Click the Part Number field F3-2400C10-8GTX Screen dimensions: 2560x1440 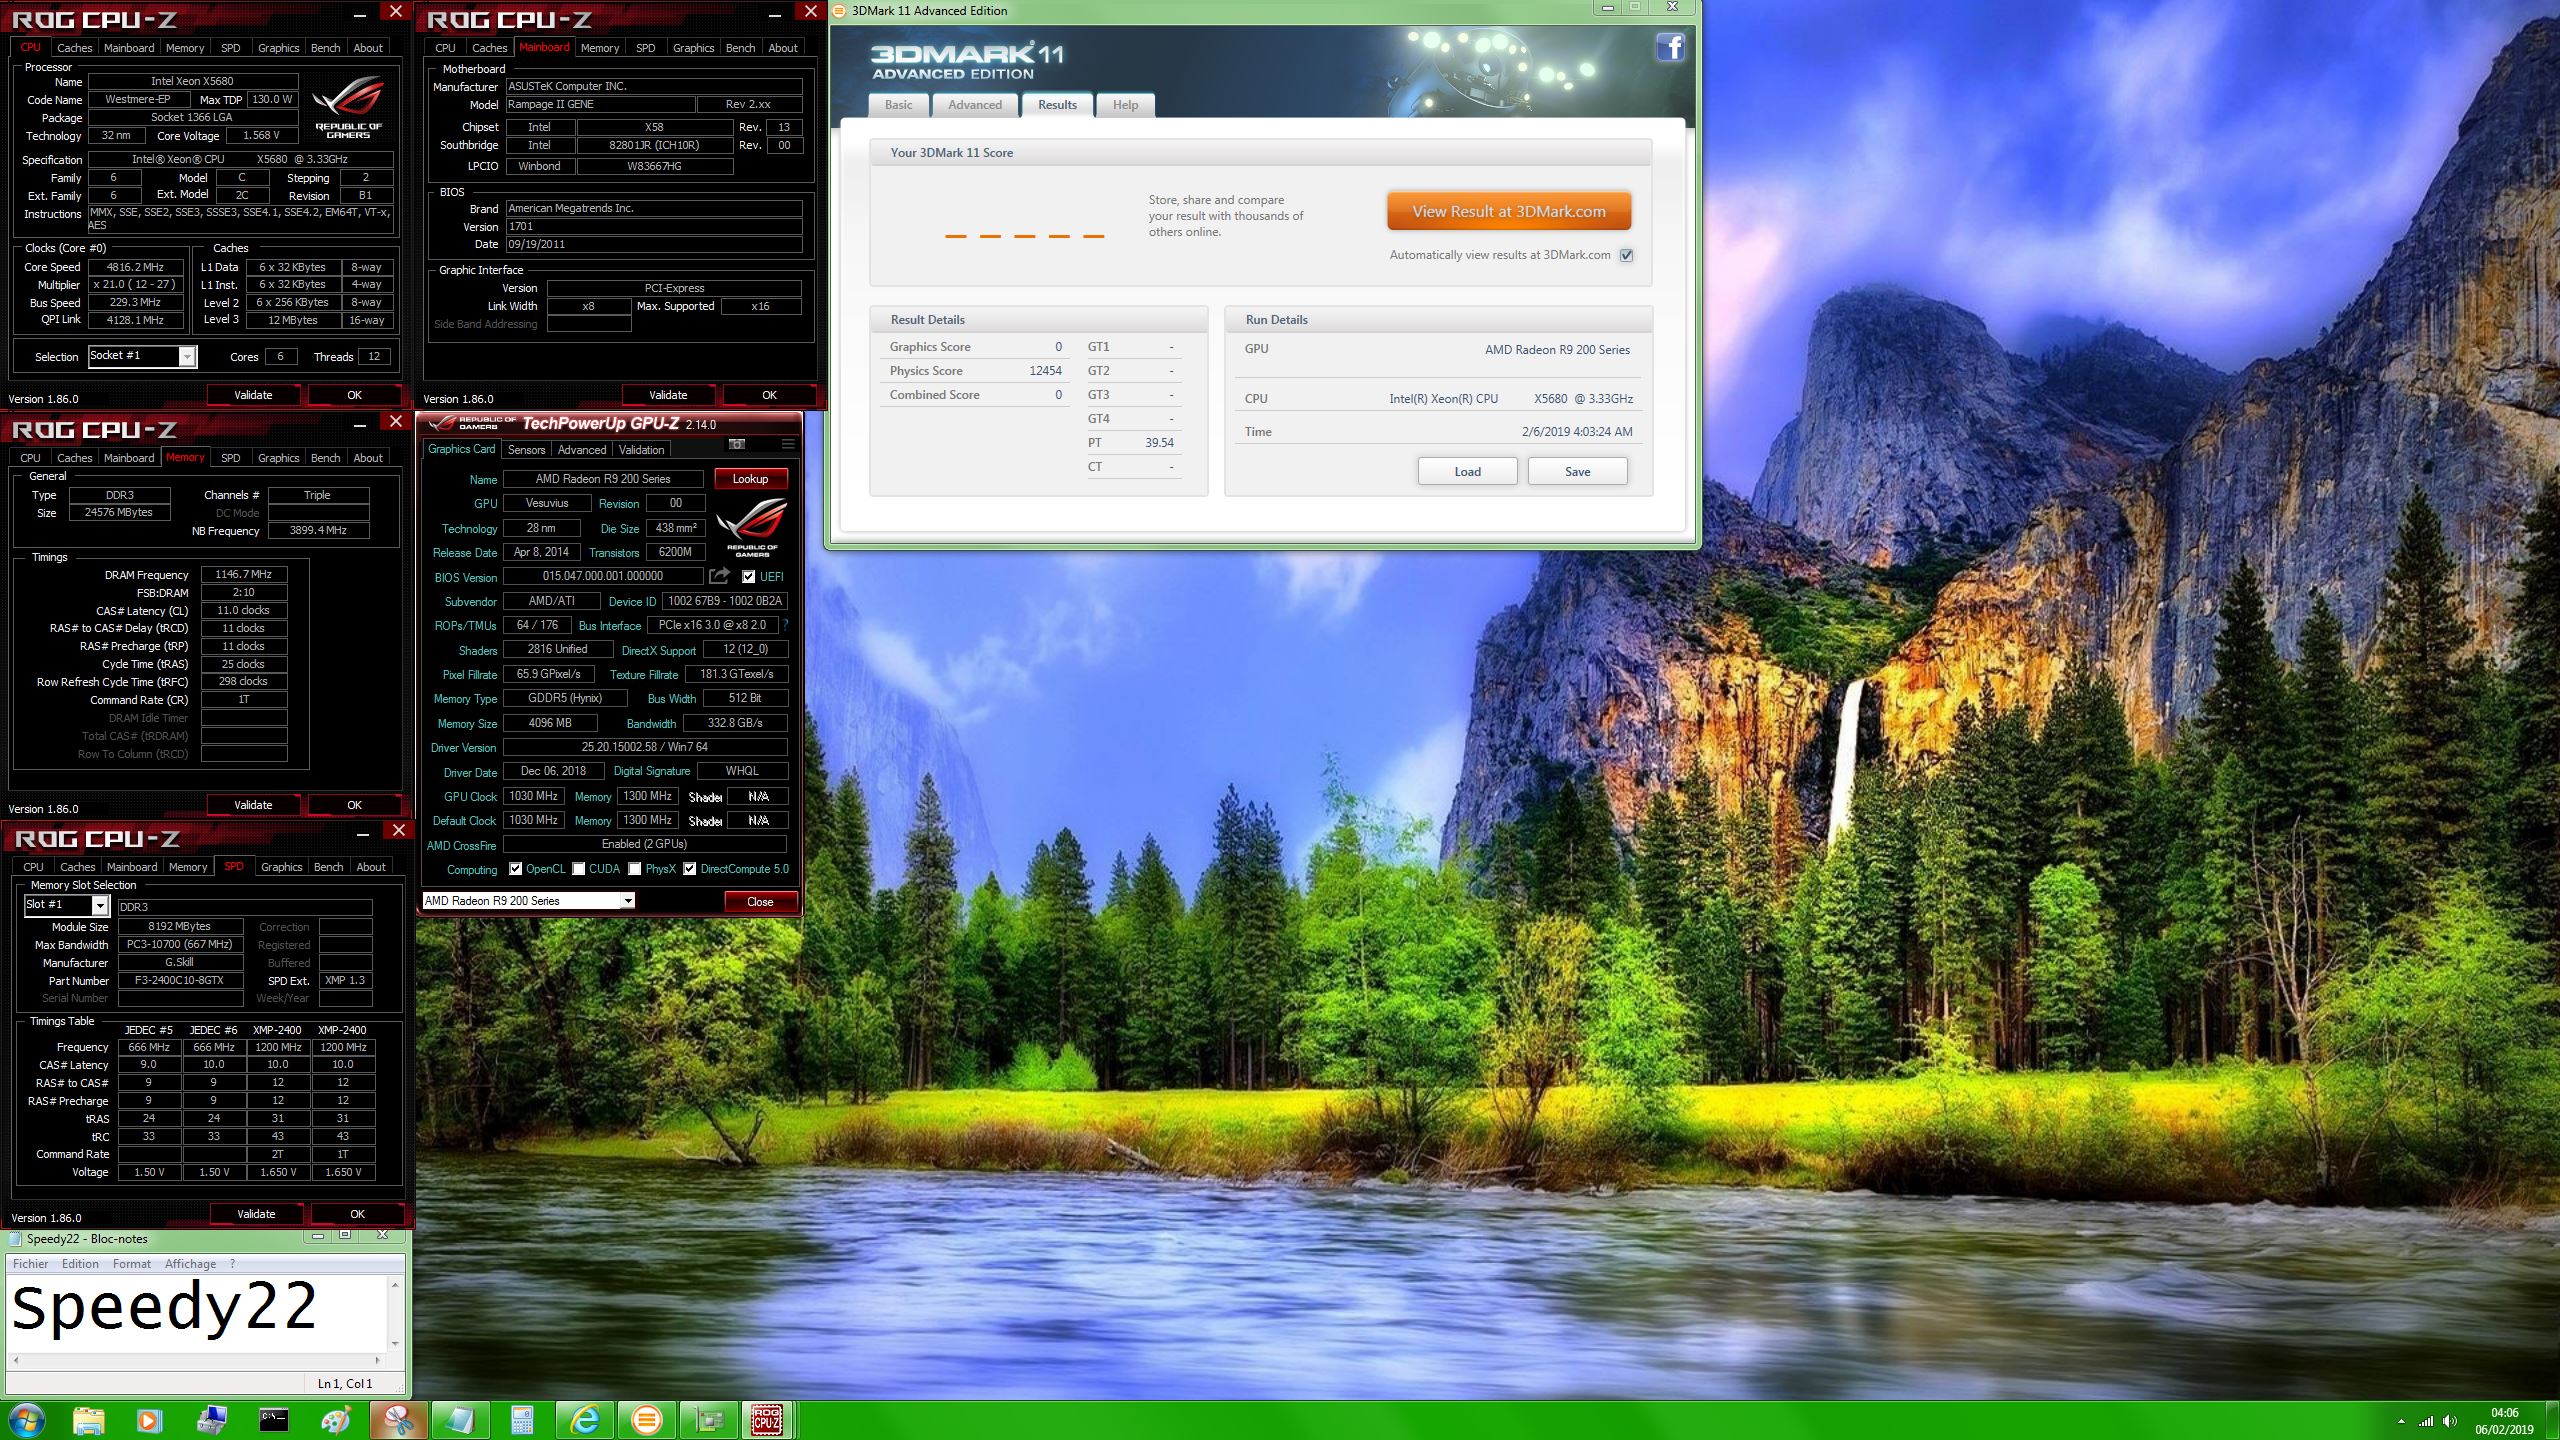[180, 981]
